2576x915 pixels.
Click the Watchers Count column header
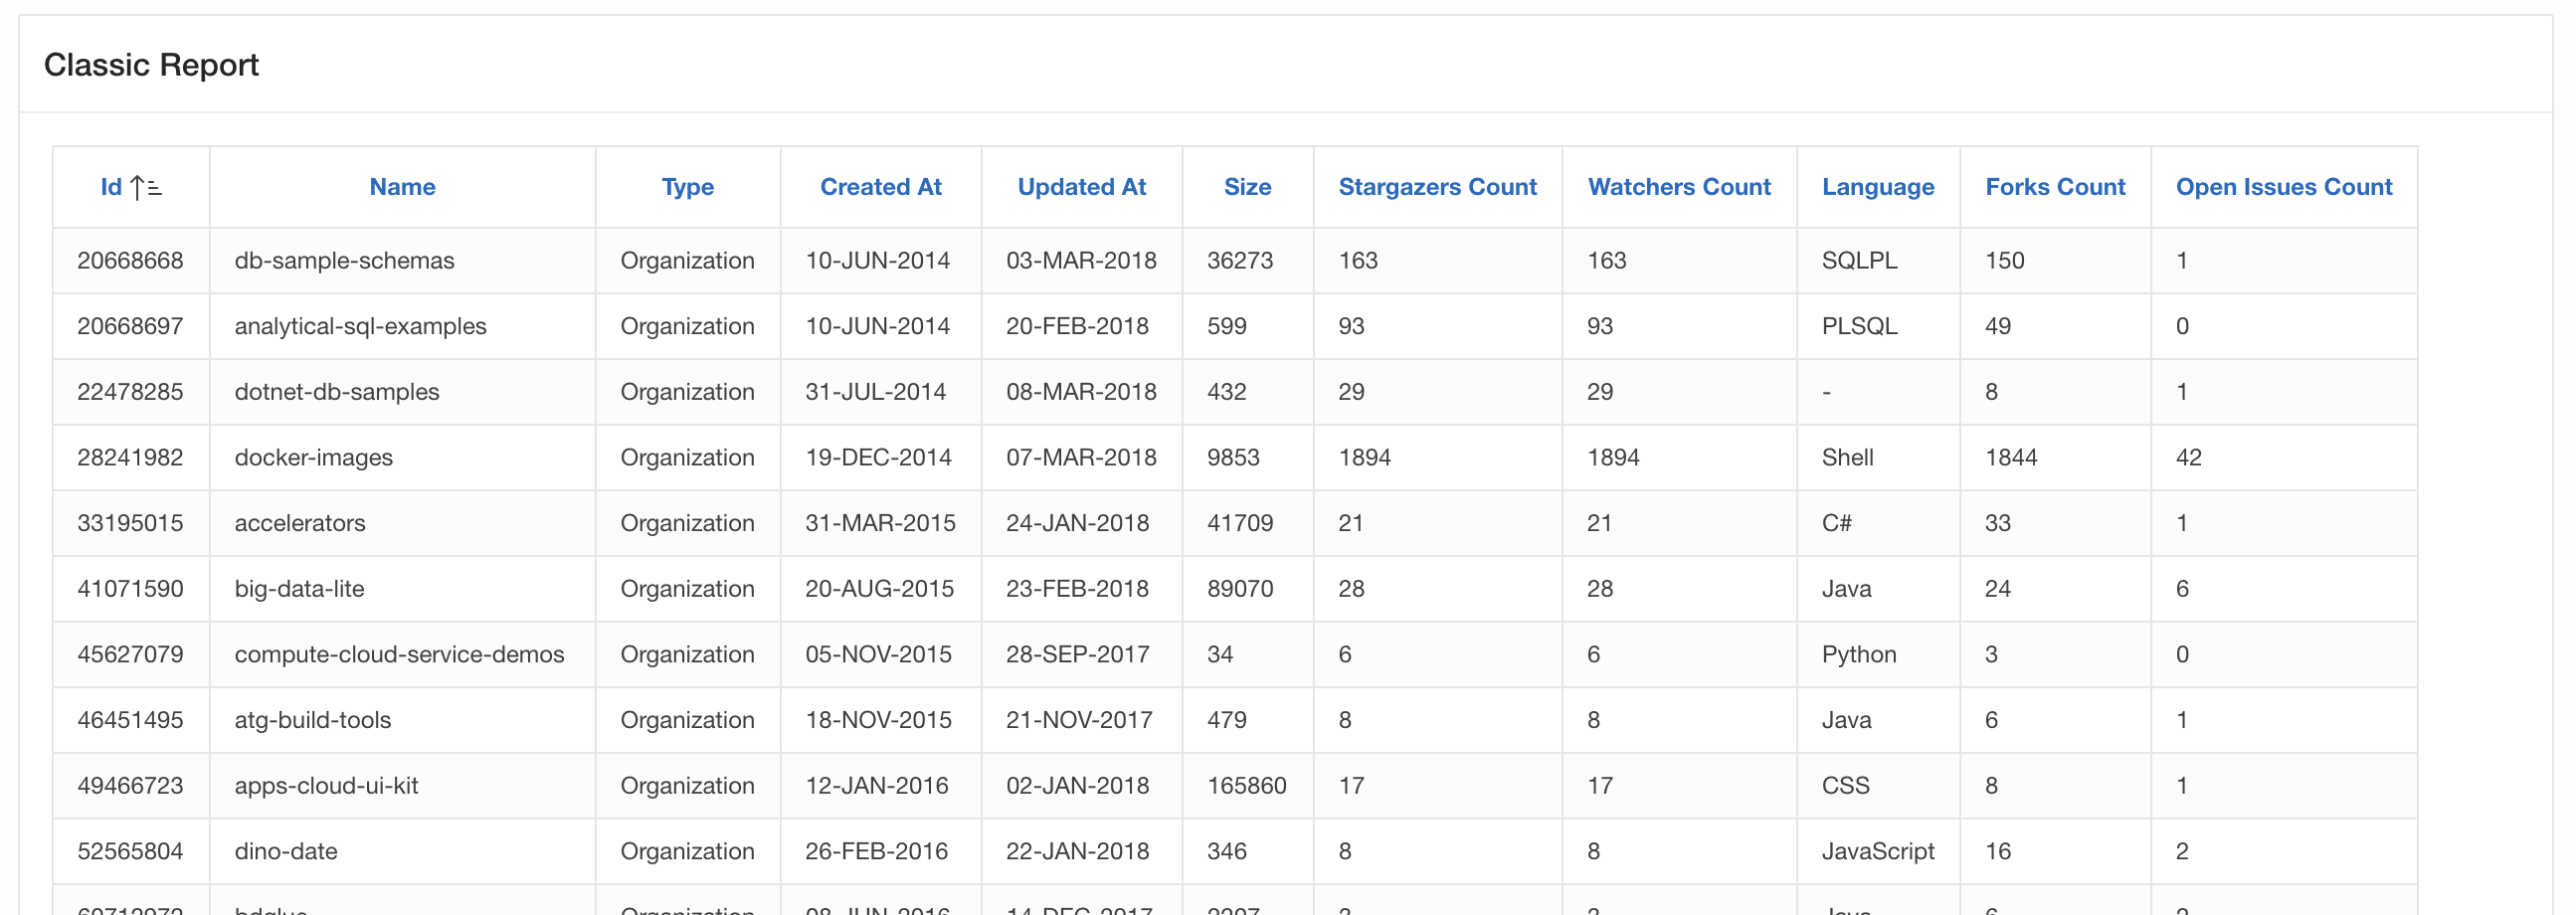click(1679, 187)
